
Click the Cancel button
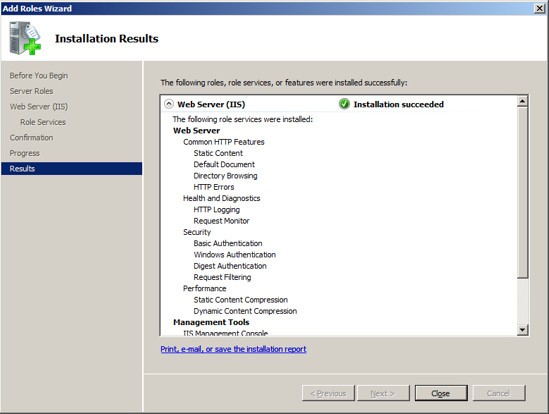pyautogui.click(x=499, y=393)
